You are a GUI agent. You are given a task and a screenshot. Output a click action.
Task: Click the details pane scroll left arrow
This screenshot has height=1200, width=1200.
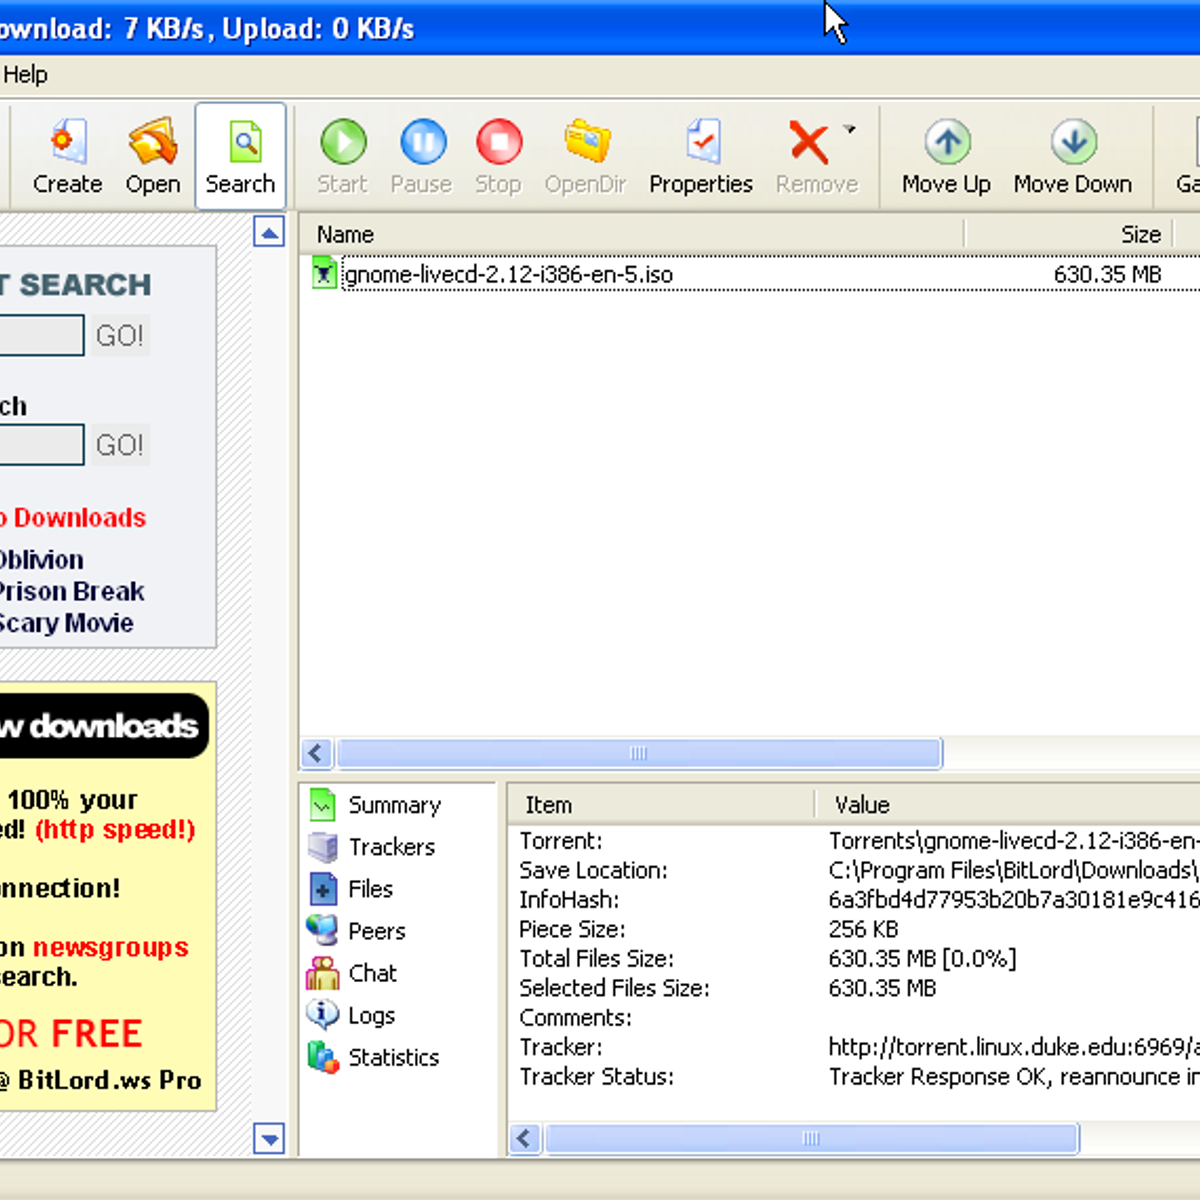[525, 1138]
